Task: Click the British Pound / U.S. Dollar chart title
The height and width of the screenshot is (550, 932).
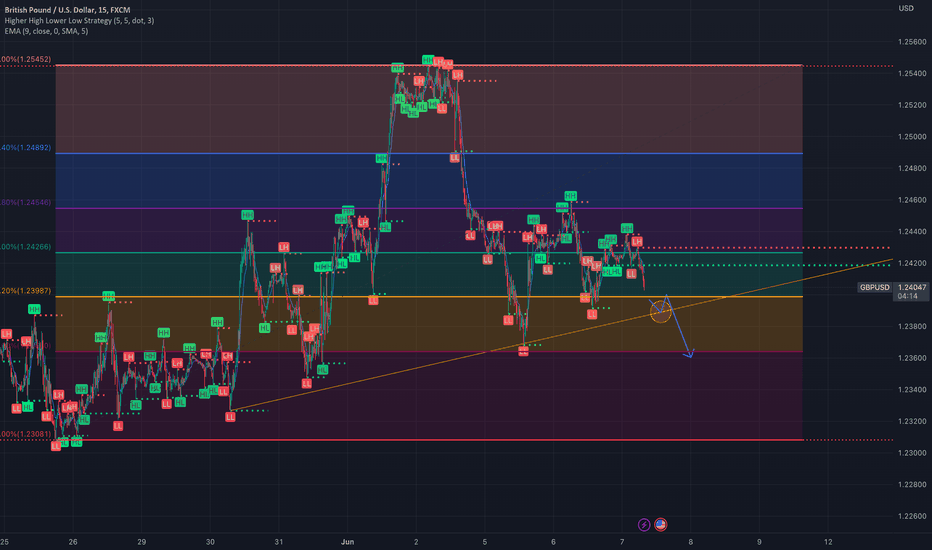Action: [x=67, y=10]
